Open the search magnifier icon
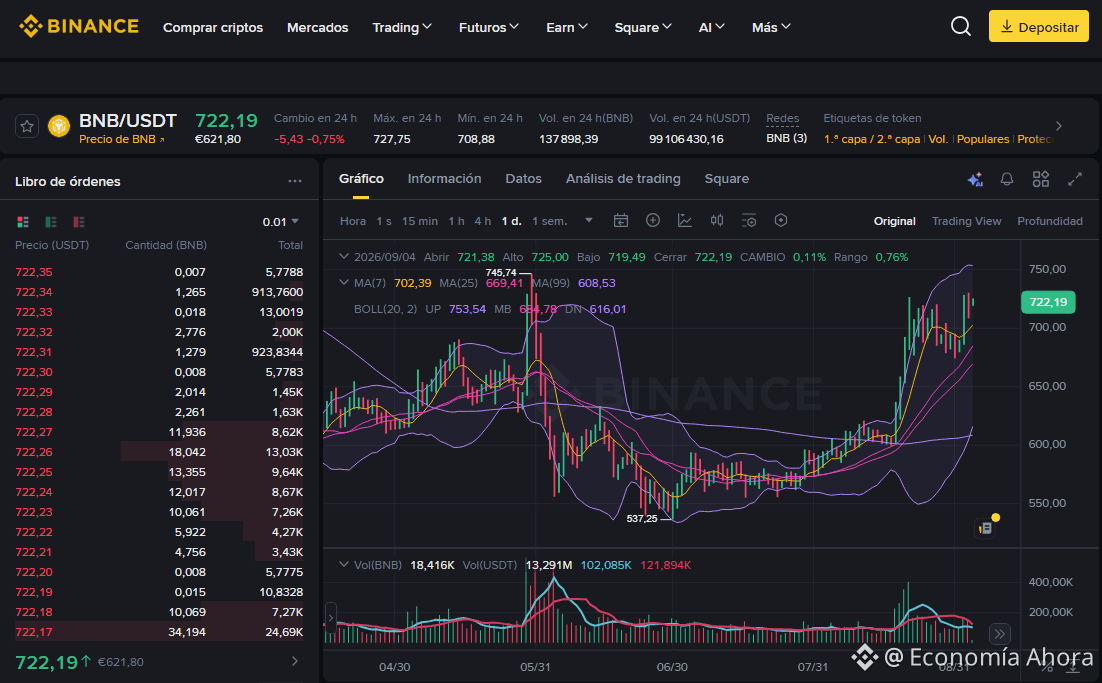This screenshot has width=1102, height=683. 961,27
